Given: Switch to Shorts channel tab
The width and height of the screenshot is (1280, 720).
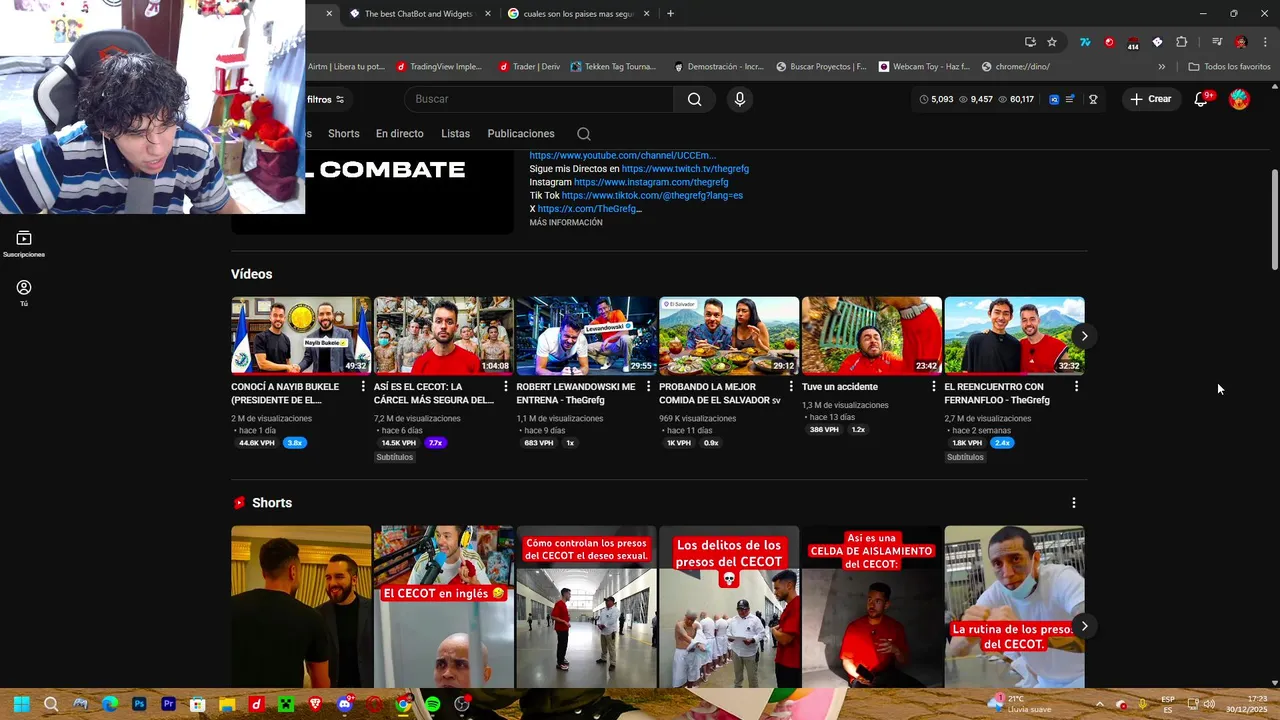Looking at the screenshot, I should click(x=343, y=134).
